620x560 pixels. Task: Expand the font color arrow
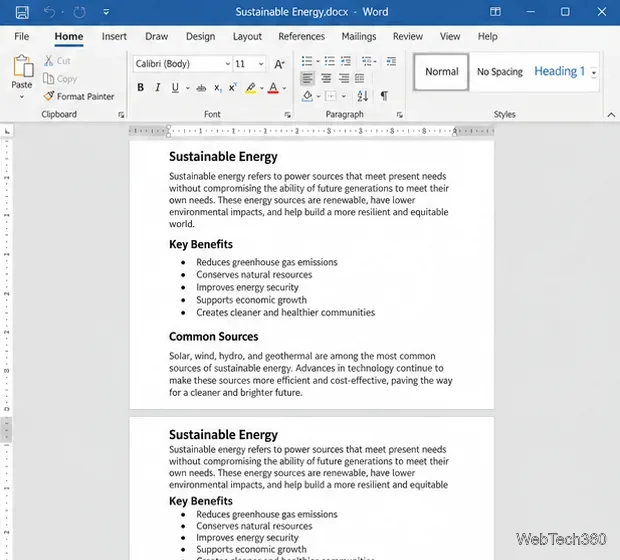pyautogui.click(x=284, y=88)
